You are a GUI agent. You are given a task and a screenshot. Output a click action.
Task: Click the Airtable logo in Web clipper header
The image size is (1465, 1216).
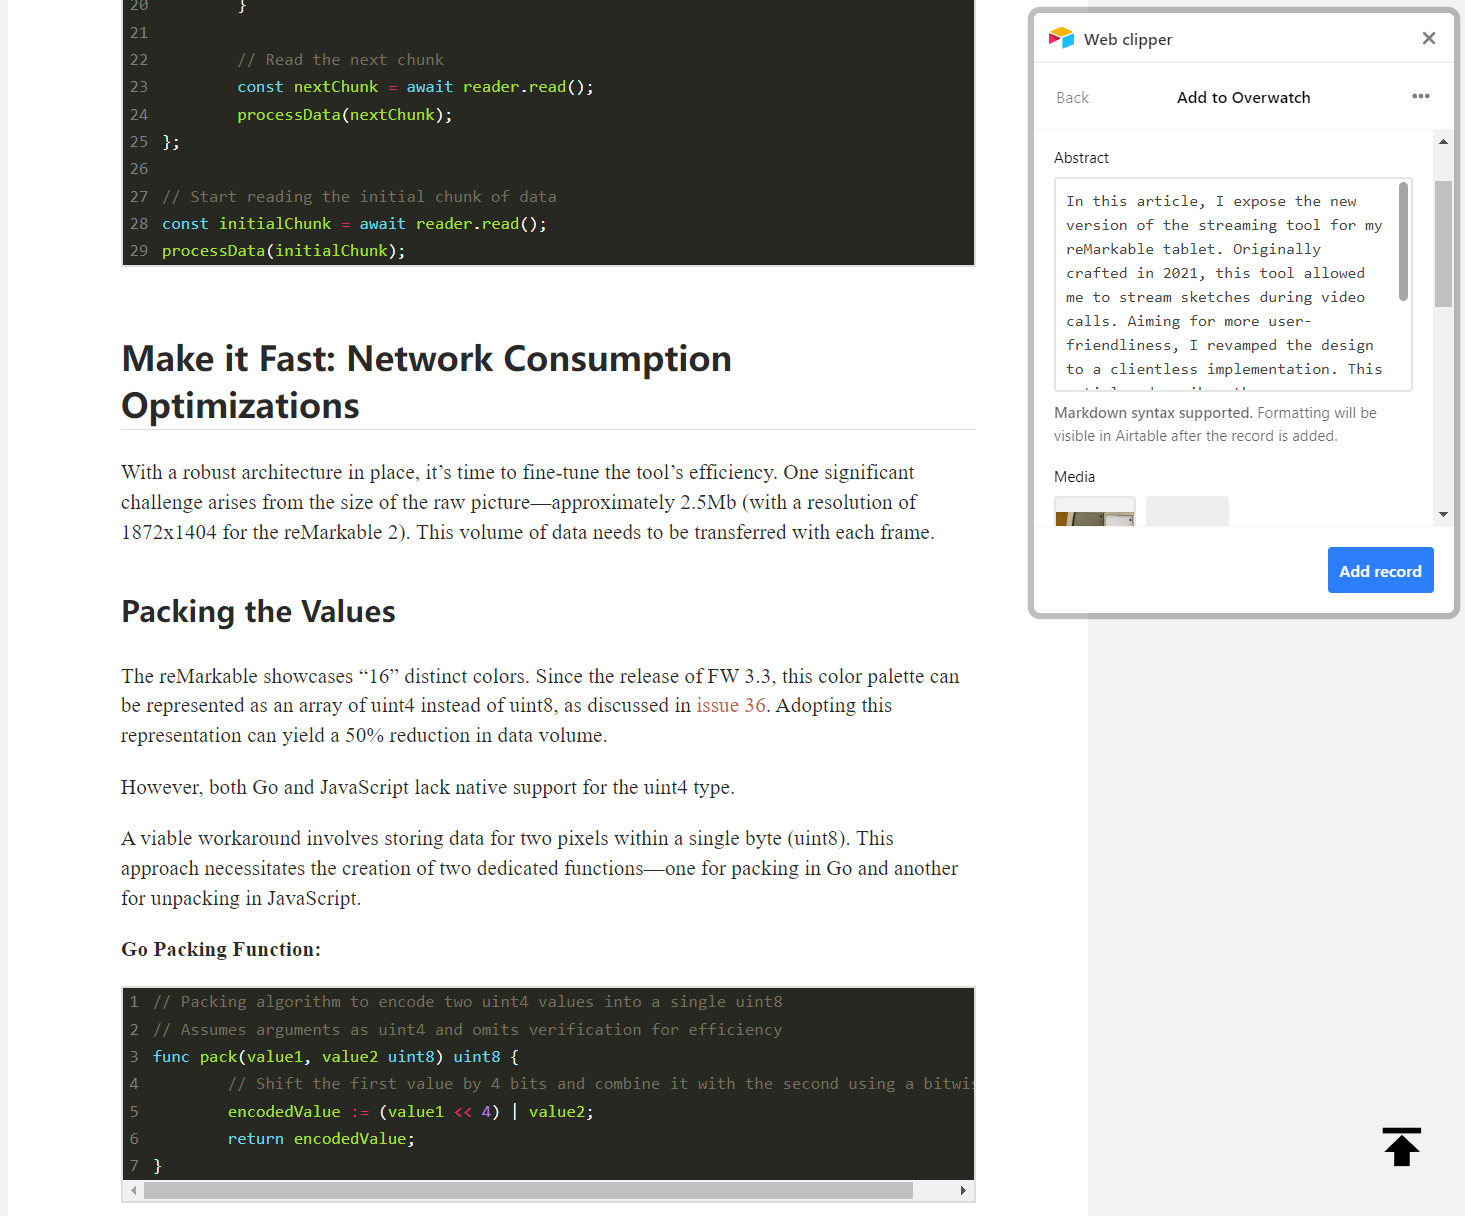tap(1061, 38)
